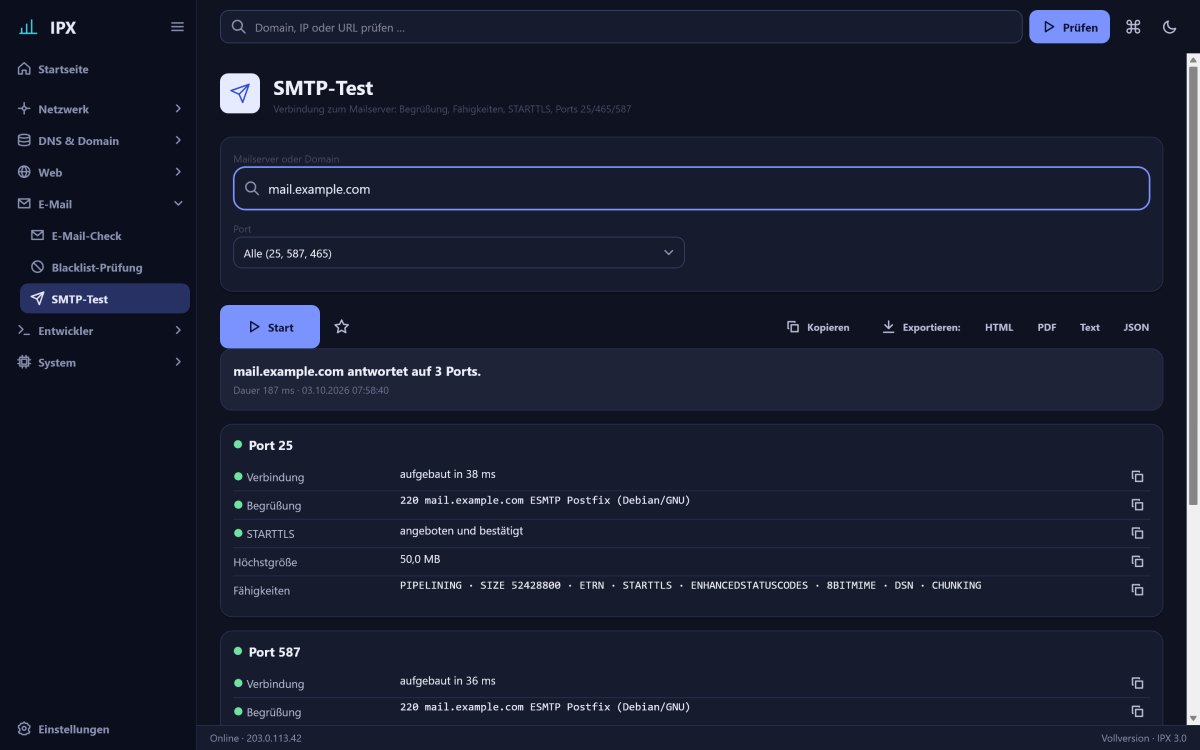This screenshot has height=750, width=1200.
Task: Collapse the E-Mail menu section
Action: (98, 204)
